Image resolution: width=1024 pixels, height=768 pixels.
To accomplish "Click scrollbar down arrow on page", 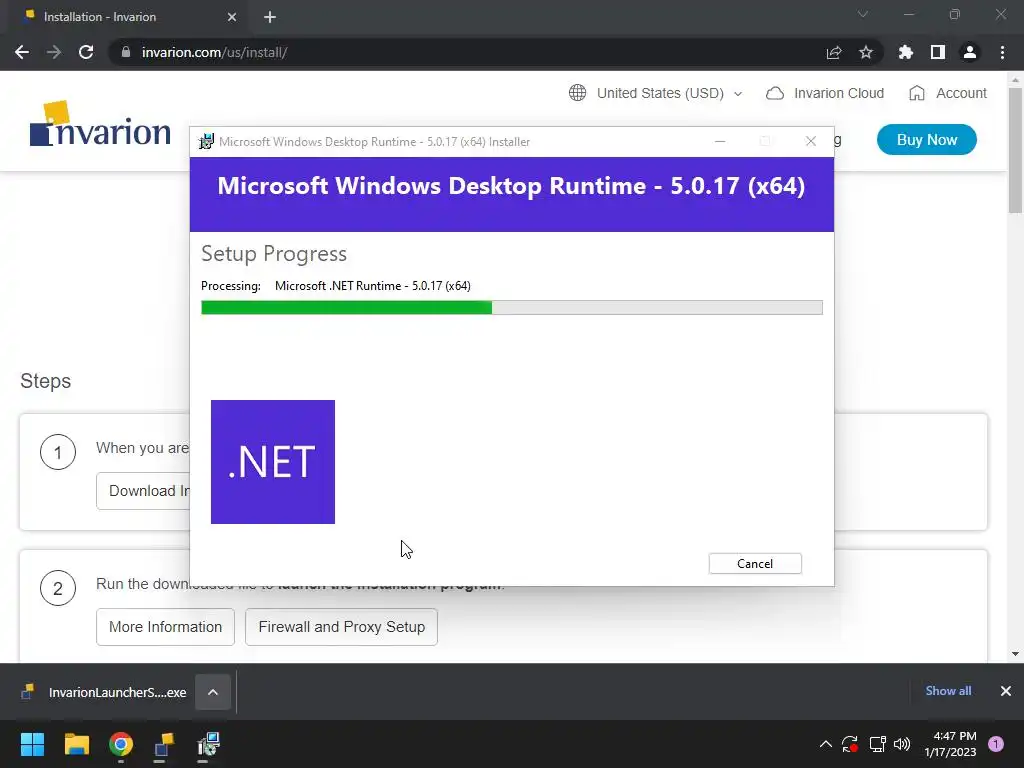I will (x=1015, y=654).
